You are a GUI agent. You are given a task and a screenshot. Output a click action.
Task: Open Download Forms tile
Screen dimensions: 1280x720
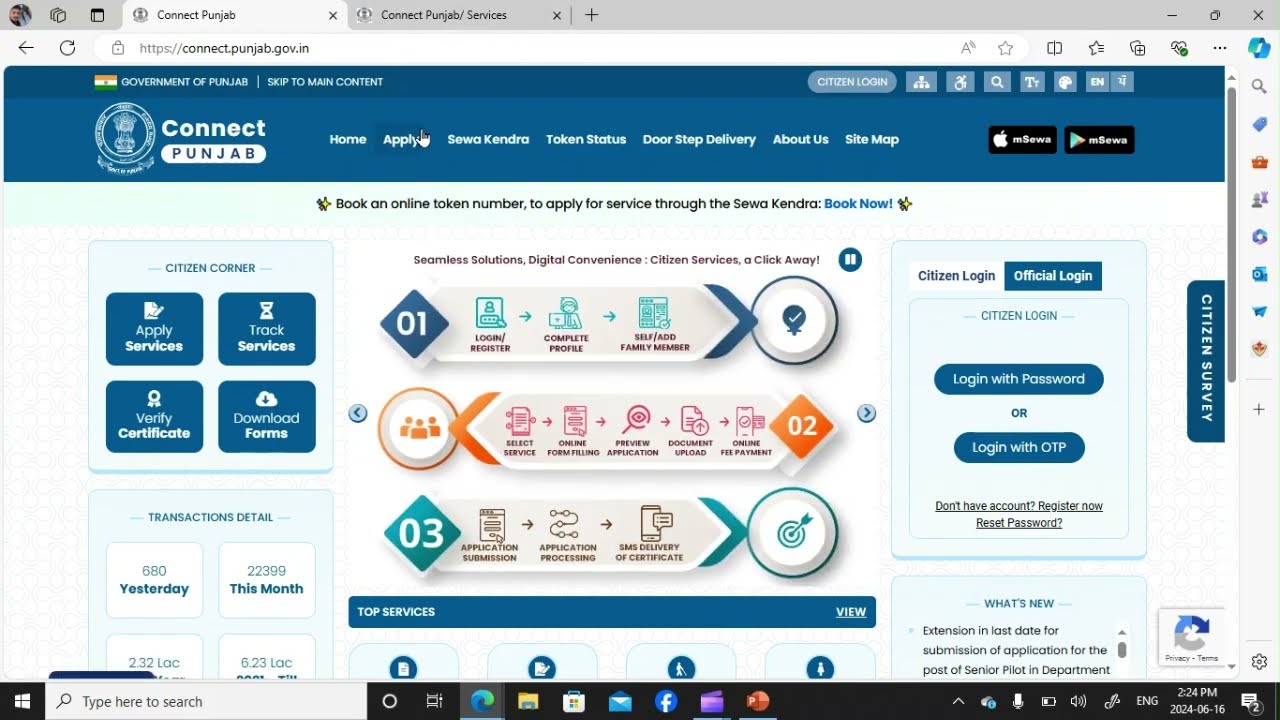coord(266,417)
